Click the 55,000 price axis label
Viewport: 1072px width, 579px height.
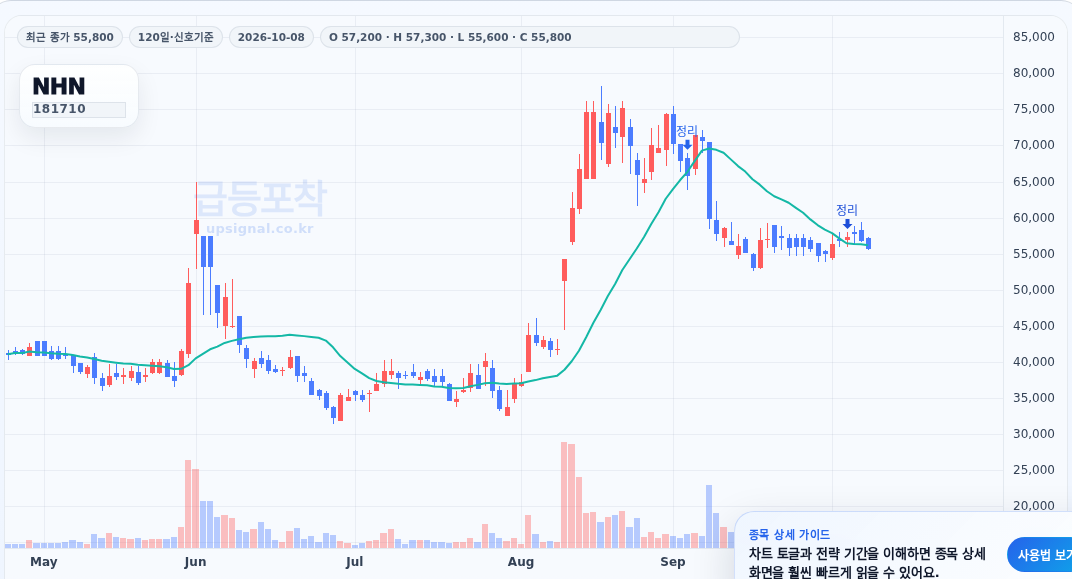pos(1034,254)
